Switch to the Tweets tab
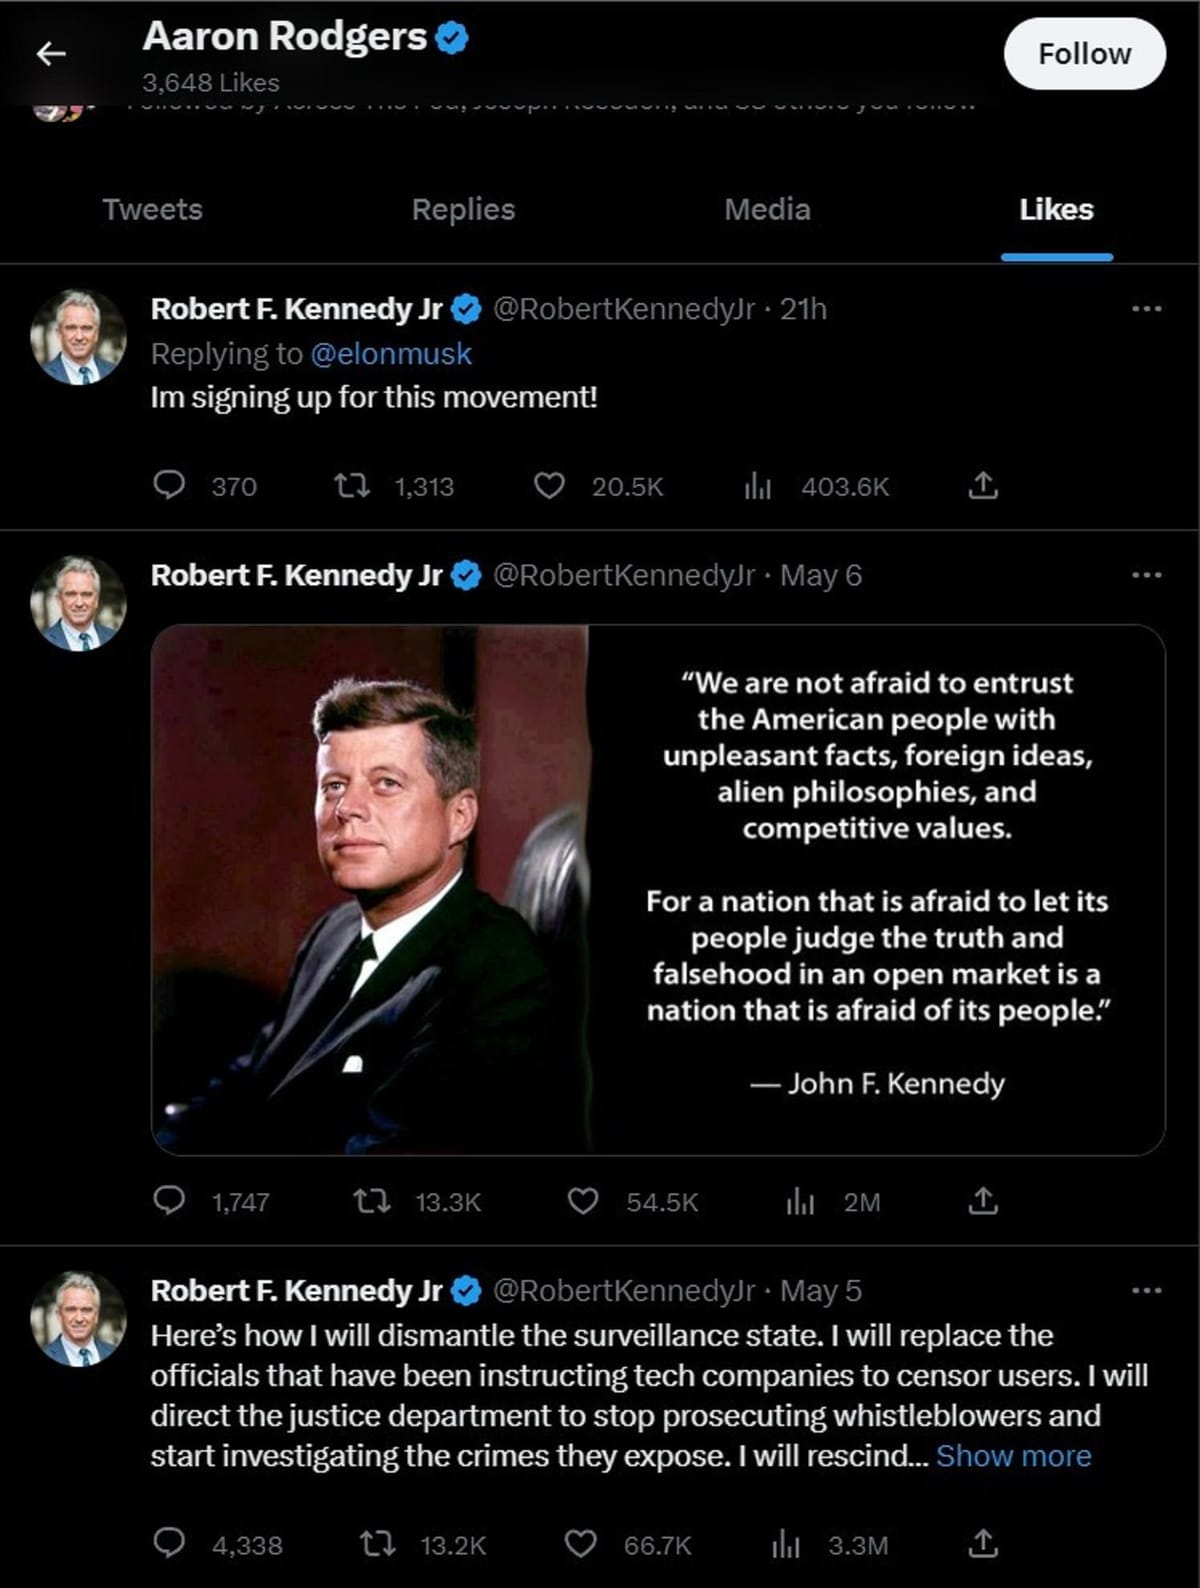The height and width of the screenshot is (1588, 1200). pos(152,210)
